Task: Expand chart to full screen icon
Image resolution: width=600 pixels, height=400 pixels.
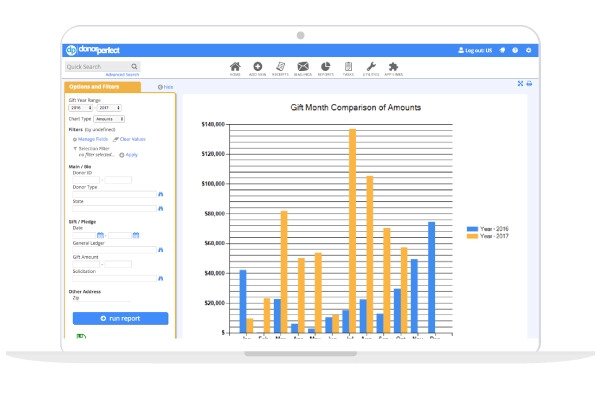Action: coord(520,83)
